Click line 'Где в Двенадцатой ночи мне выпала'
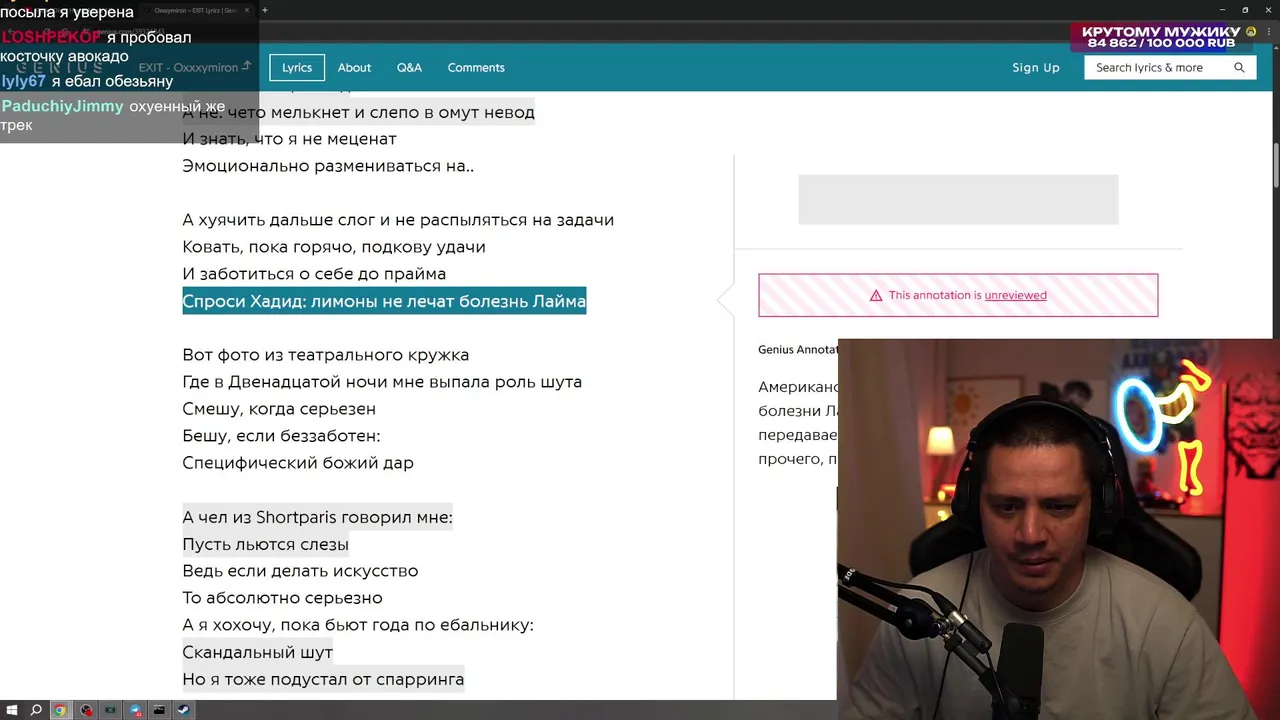 click(382, 382)
